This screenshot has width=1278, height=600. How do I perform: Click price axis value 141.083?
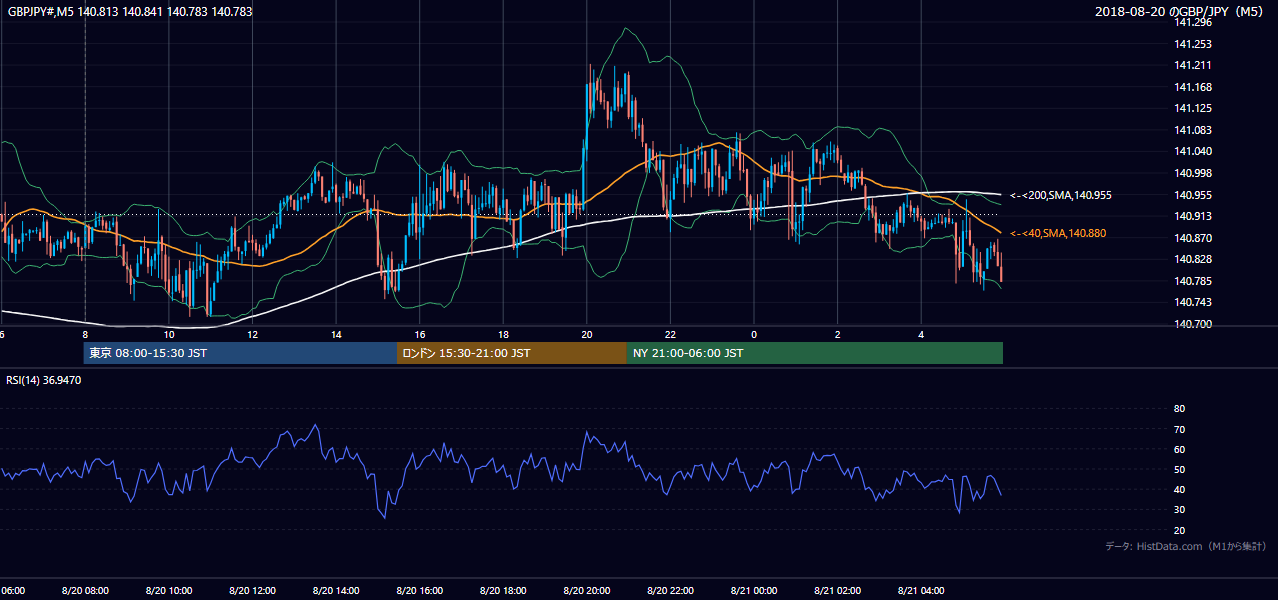(1193, 130)
